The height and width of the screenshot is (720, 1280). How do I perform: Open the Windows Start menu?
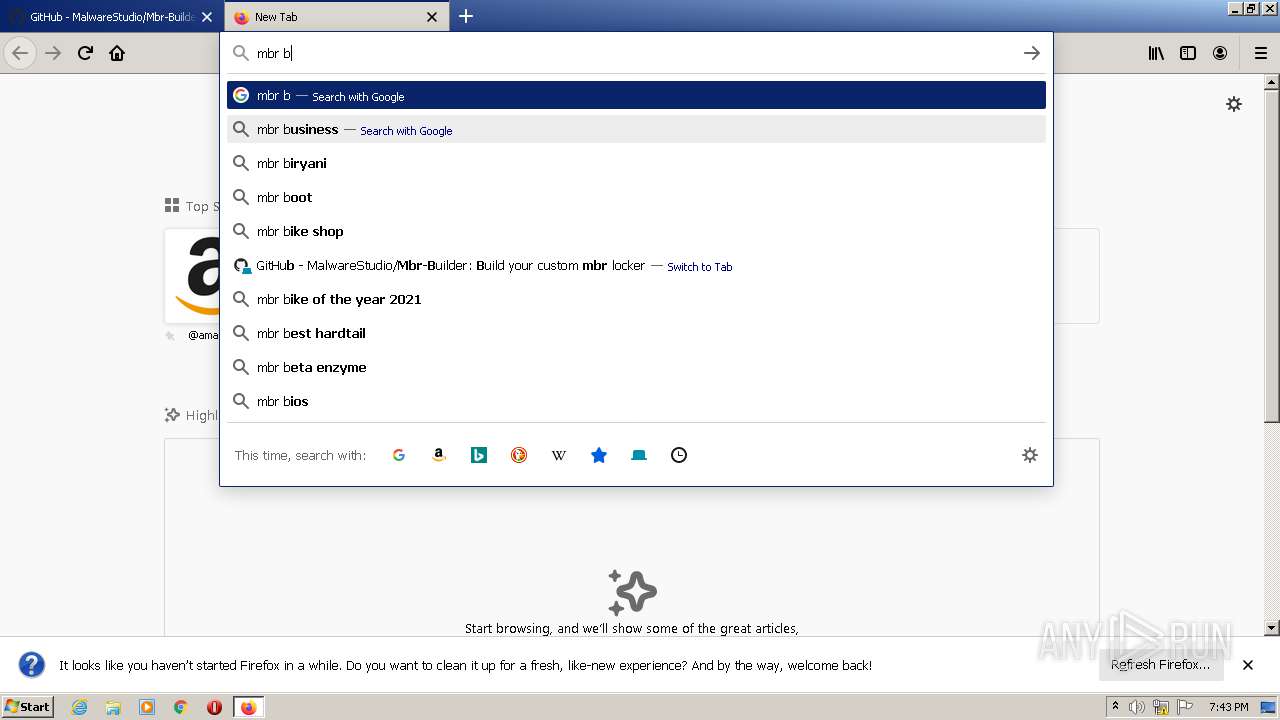click(27, 706)
